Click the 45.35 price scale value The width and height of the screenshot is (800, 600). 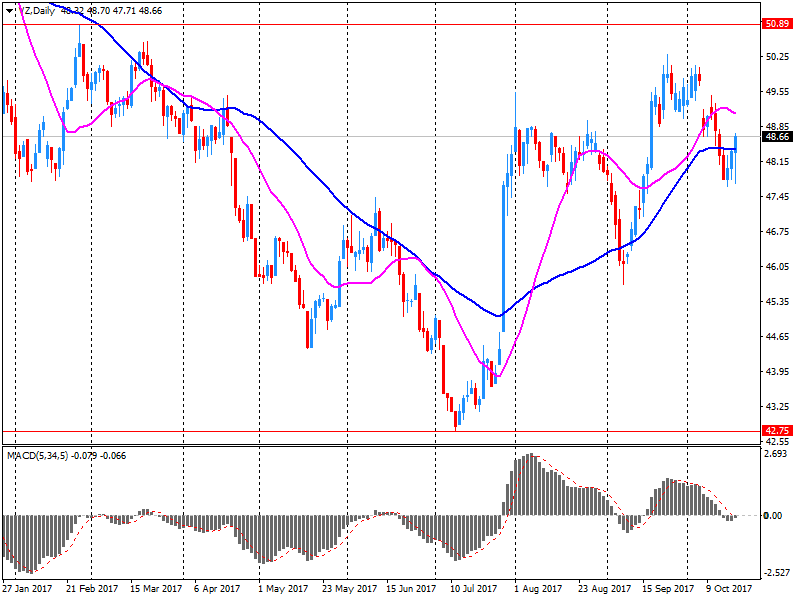(778, 302)
